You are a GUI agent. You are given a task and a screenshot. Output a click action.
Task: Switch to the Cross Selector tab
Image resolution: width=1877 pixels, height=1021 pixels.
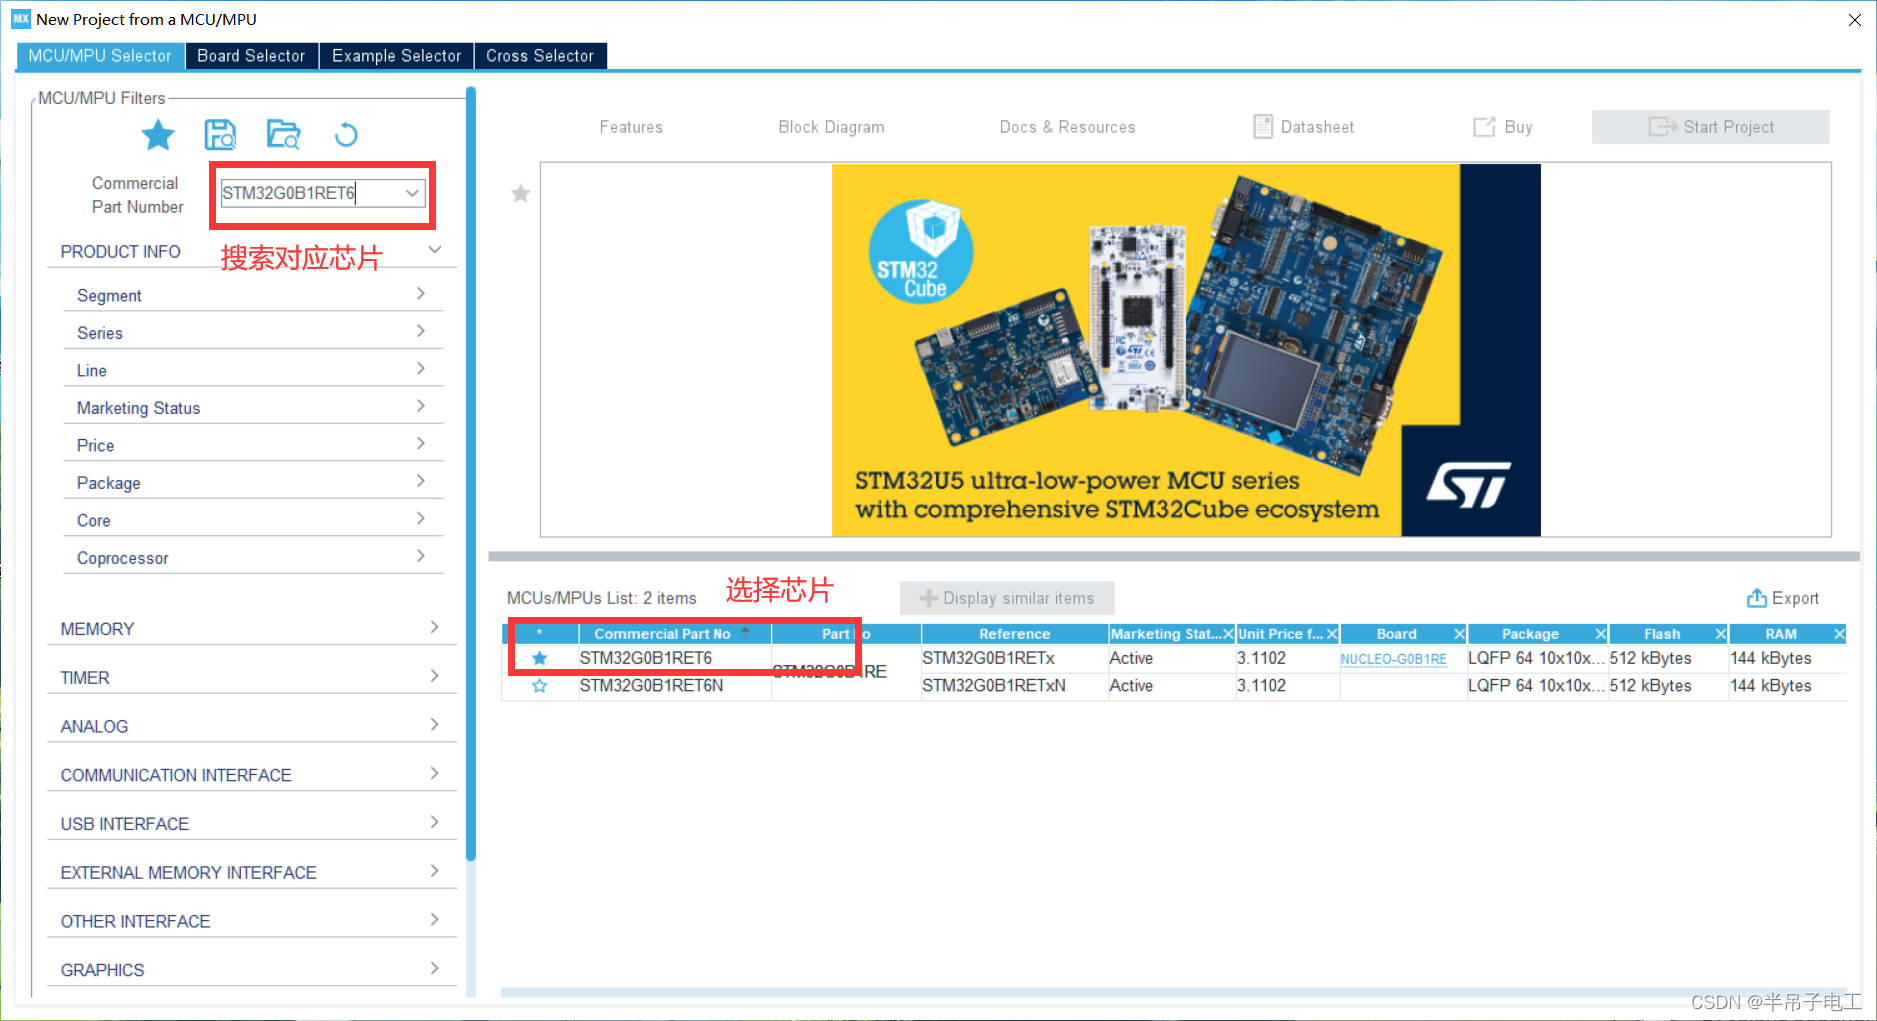(x=540, y=55)
